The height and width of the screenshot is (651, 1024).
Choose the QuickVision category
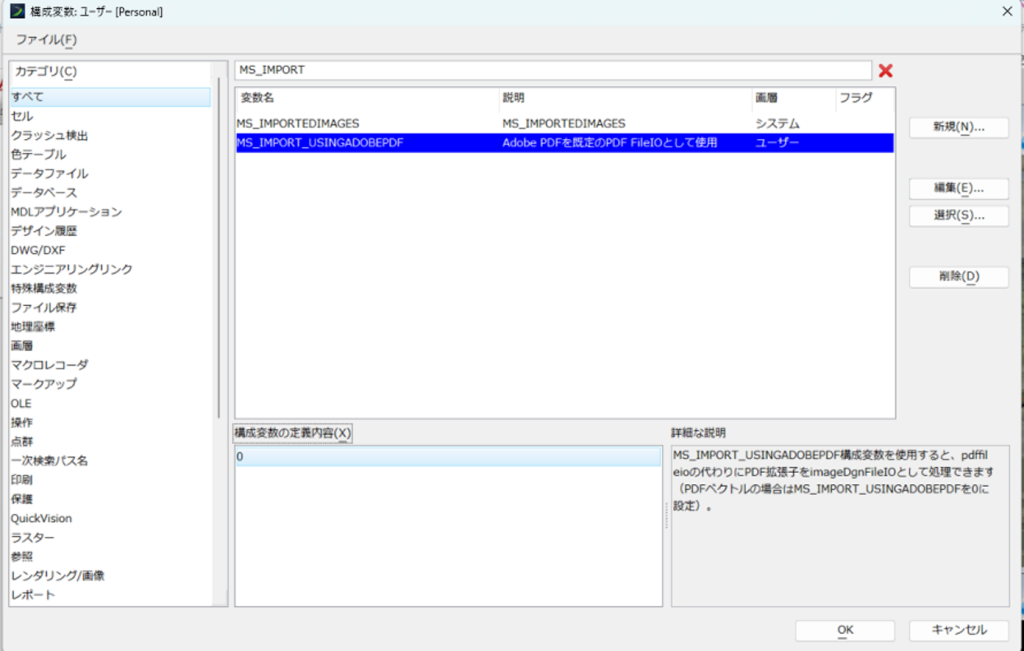41,518
